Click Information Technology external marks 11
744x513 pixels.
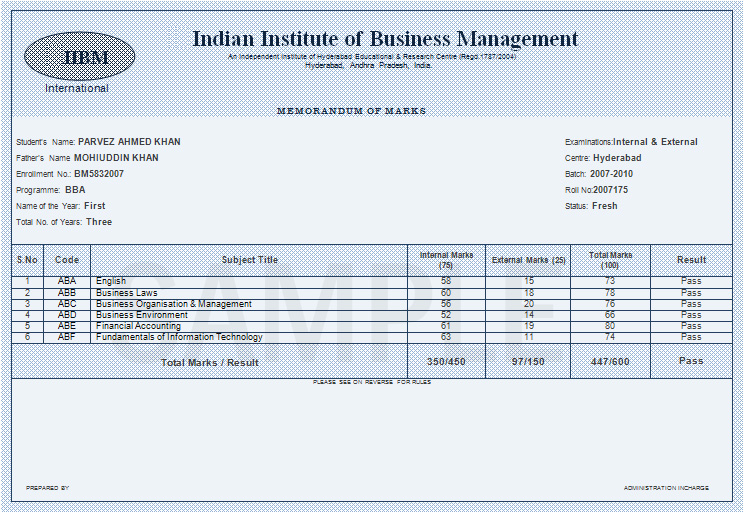pyautogui.click(x=529, y=337)
